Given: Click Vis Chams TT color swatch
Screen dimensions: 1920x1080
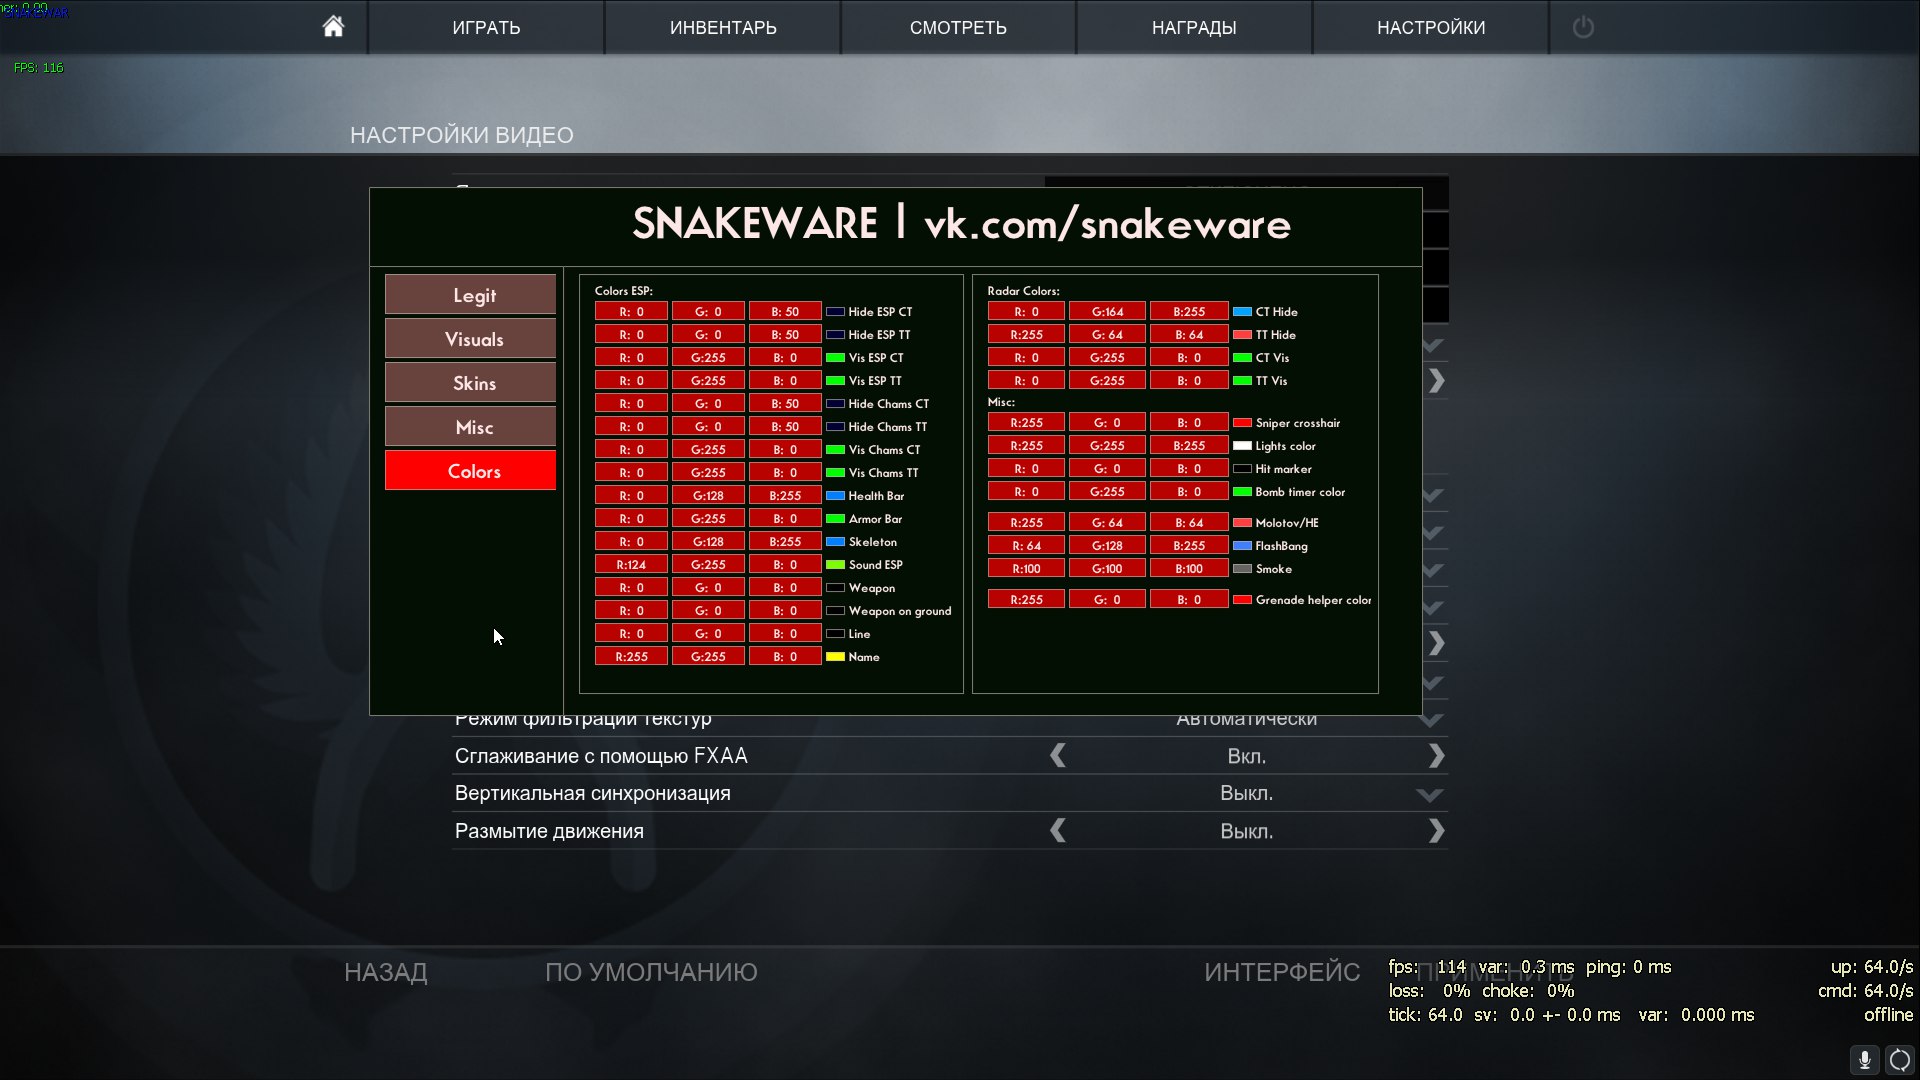Looking at the screenshot, I should click(x=835, y=473).
